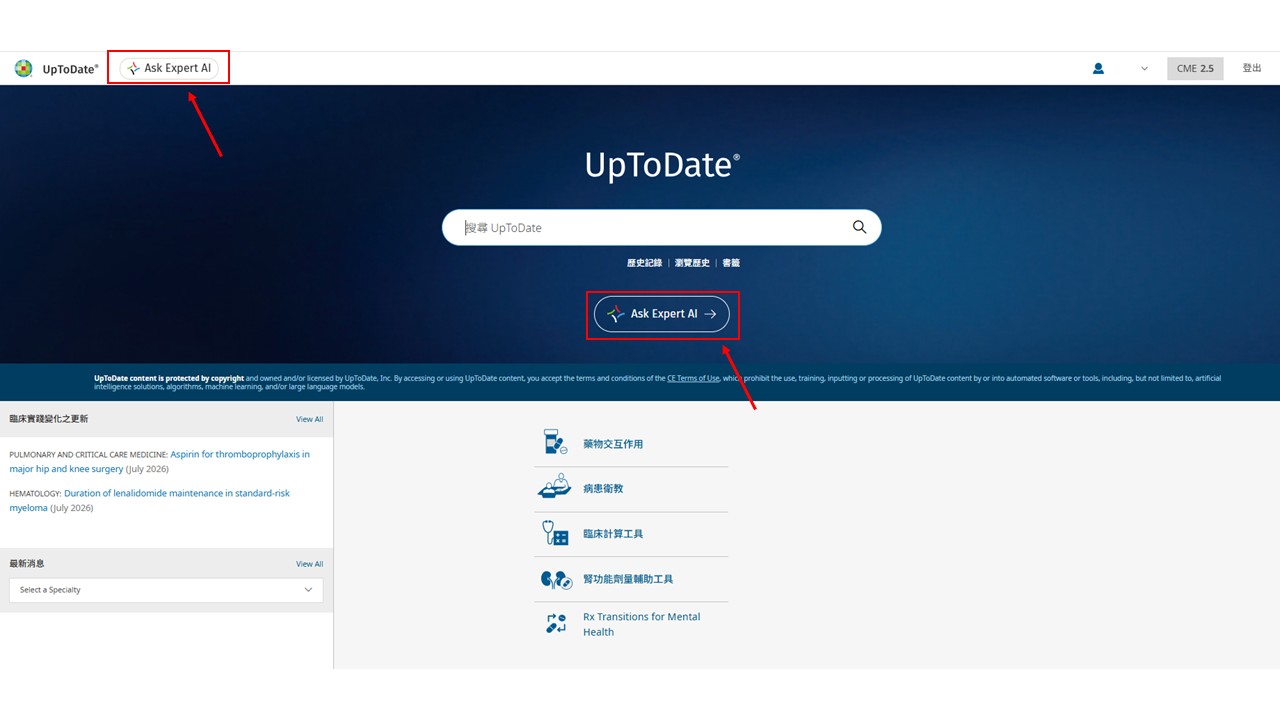Click the 臨床計算工具 stethoscope calculator icon
The width and height of the screenshot is (1280, 720).
(x=555, y=533)
